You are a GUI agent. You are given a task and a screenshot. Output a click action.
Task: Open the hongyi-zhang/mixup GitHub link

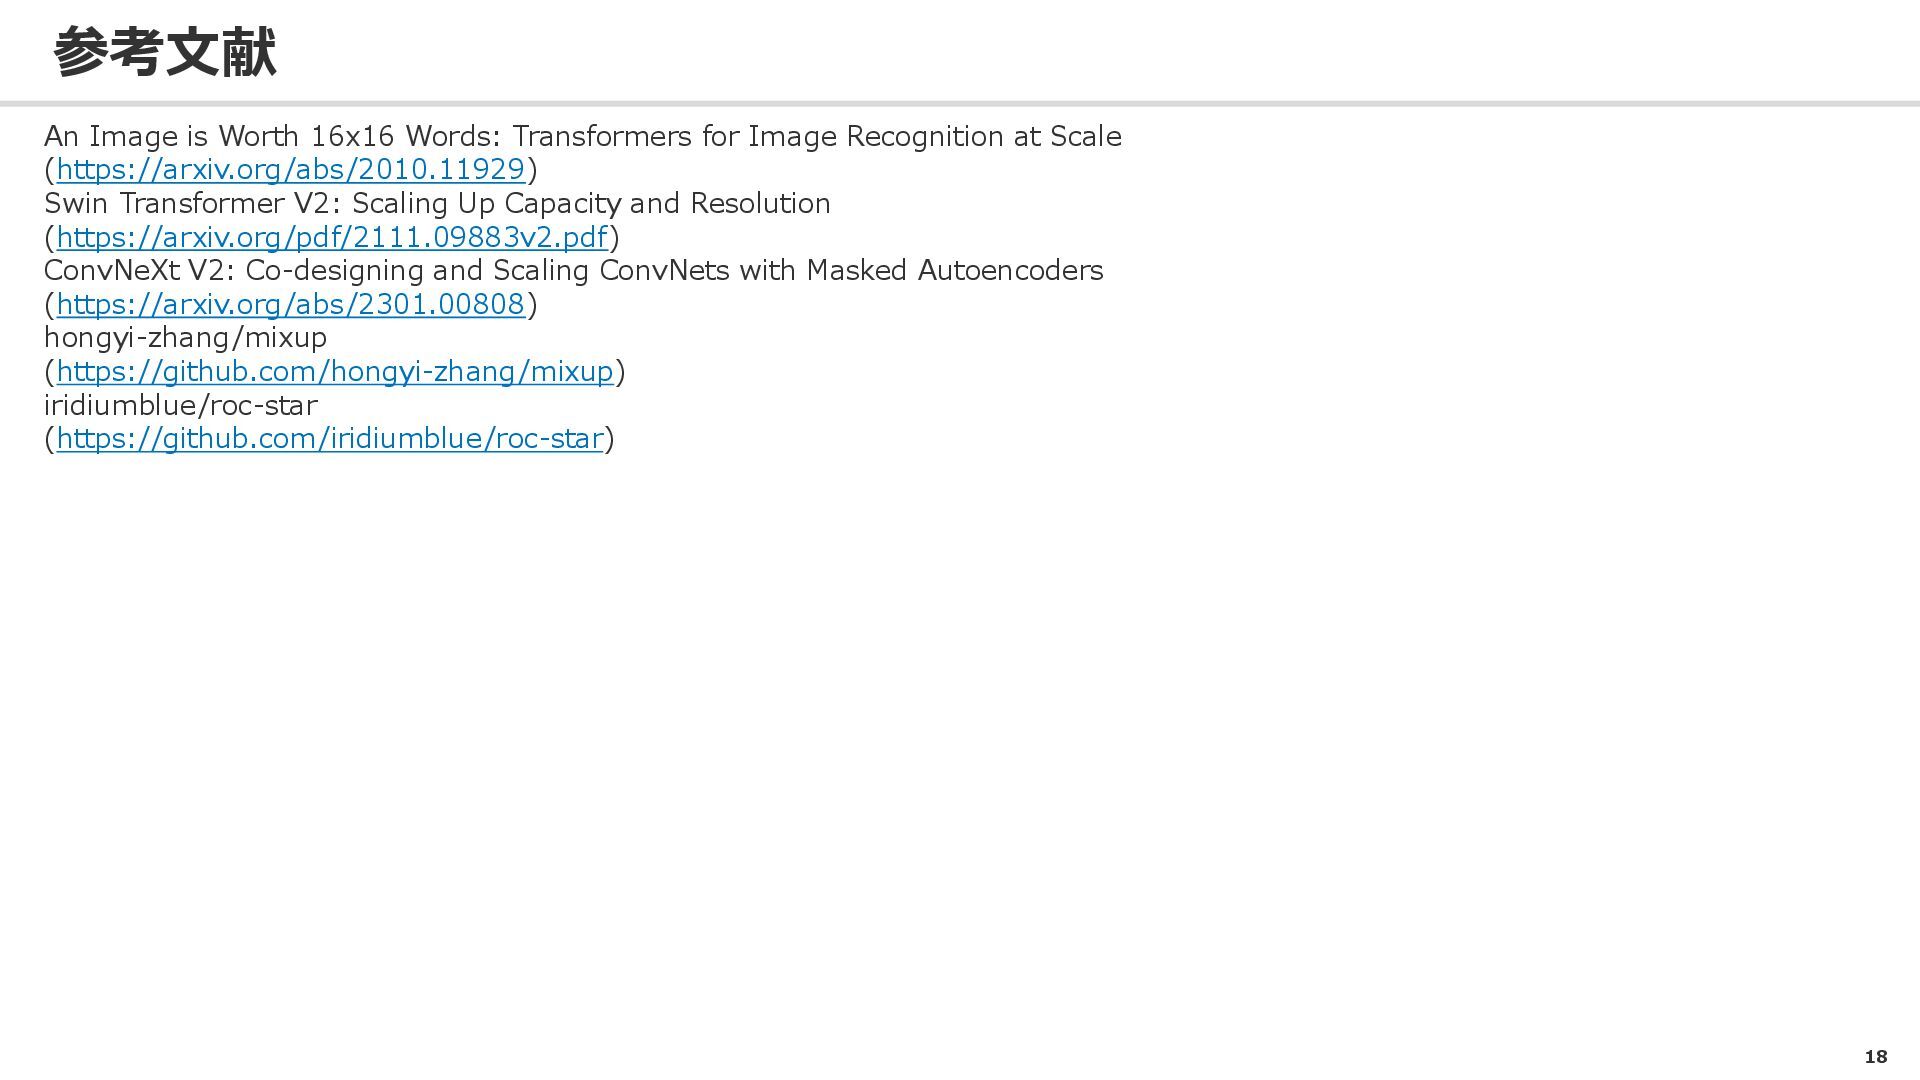(334, 371)
